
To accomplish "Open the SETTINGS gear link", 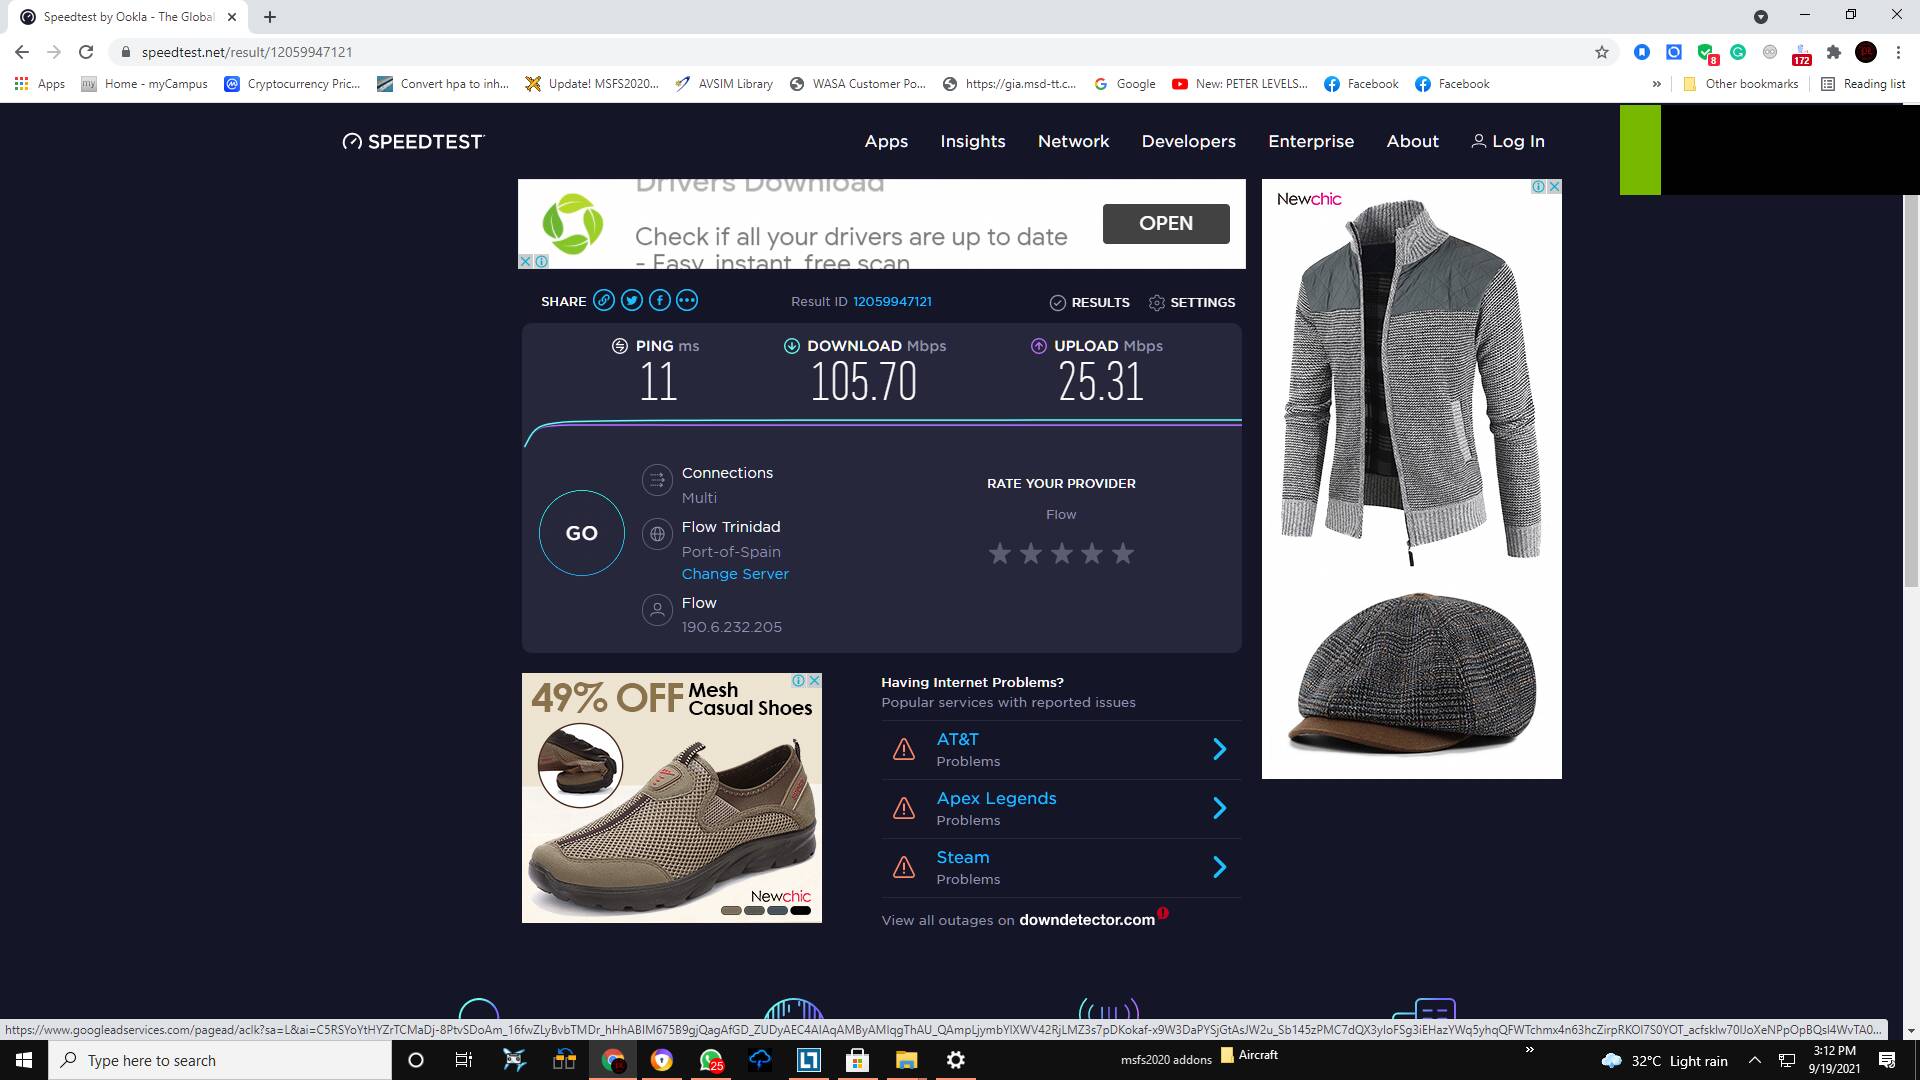I will pyautogui.click(x=1192, y=302).
